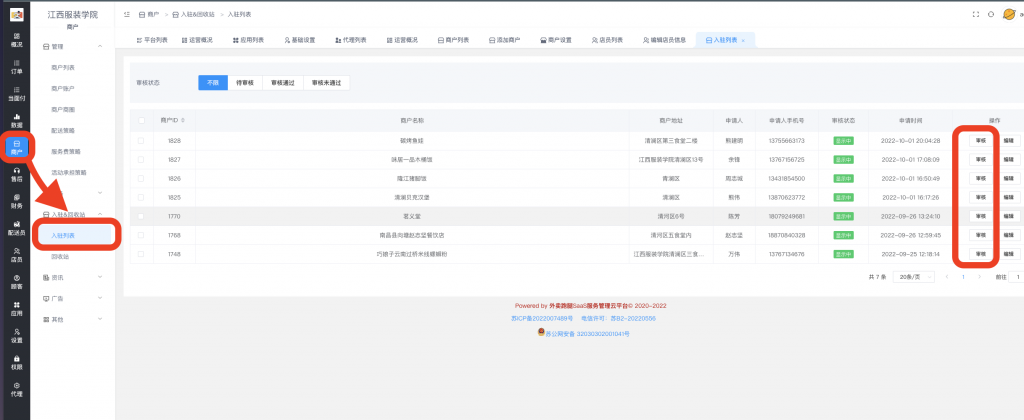Toggle fullscreen icon in top bar

click(x=976, y=15)
